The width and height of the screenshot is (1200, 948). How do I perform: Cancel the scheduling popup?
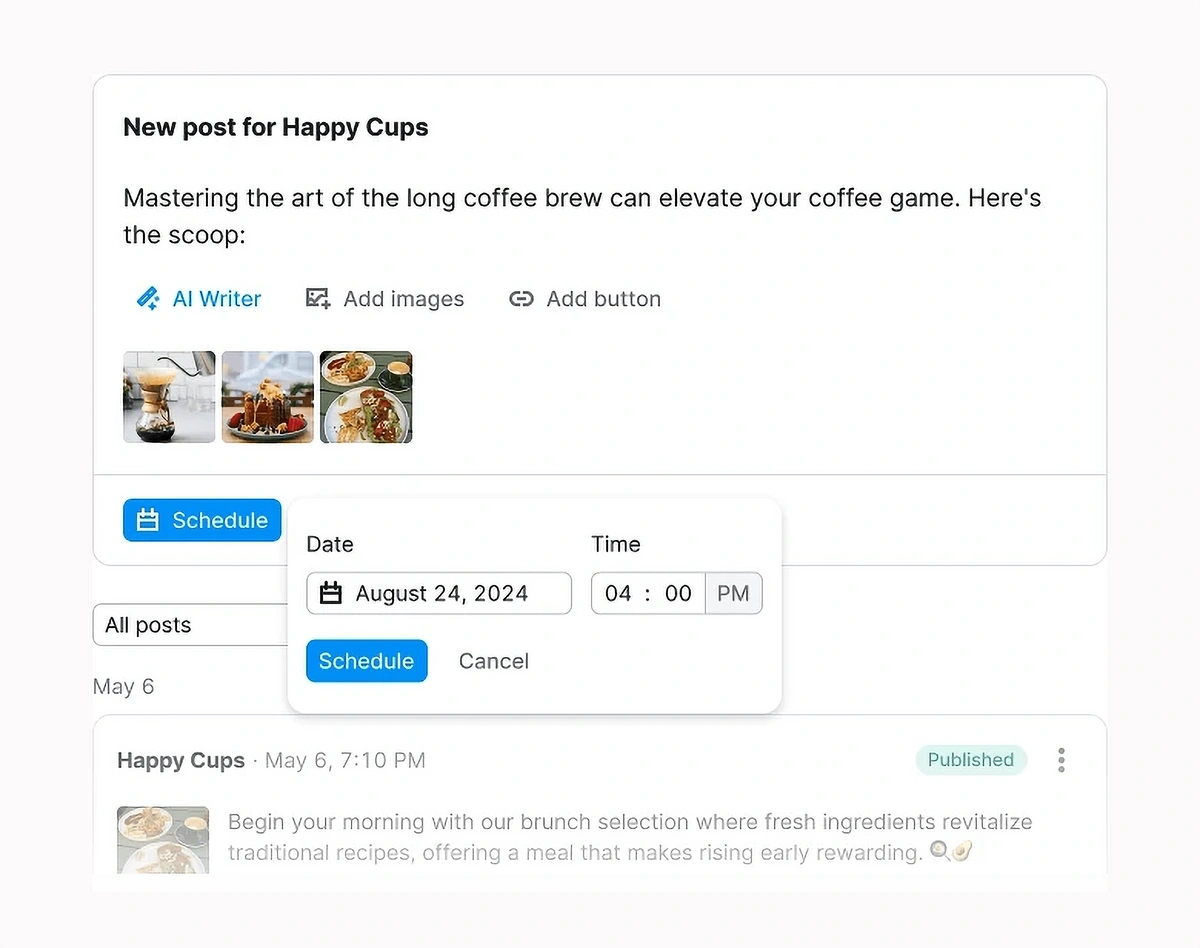point(494,661)
